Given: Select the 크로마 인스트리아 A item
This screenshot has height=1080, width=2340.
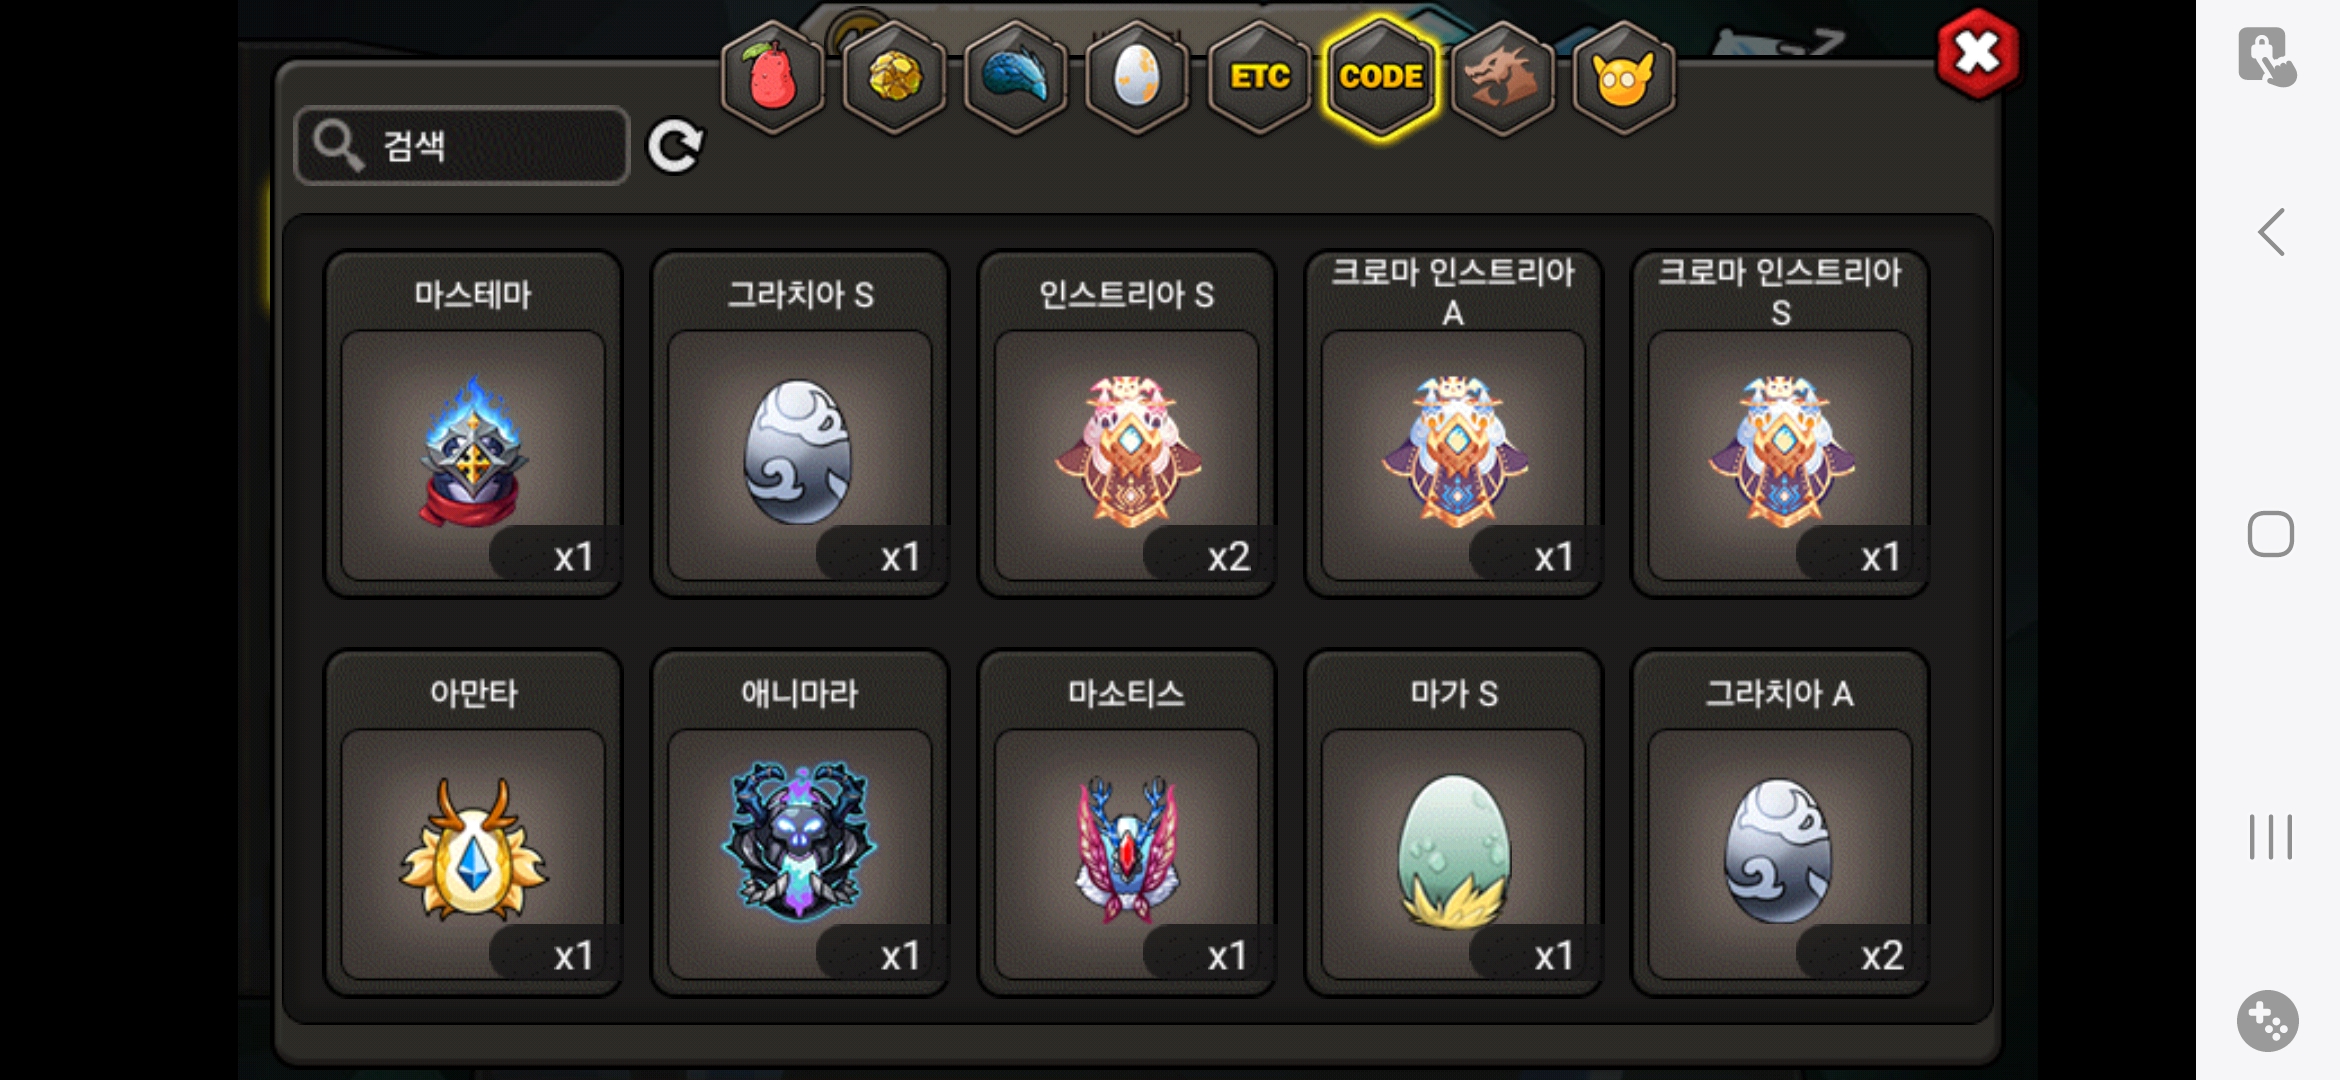Looking at the screenshot, I should click(1454, 424).
